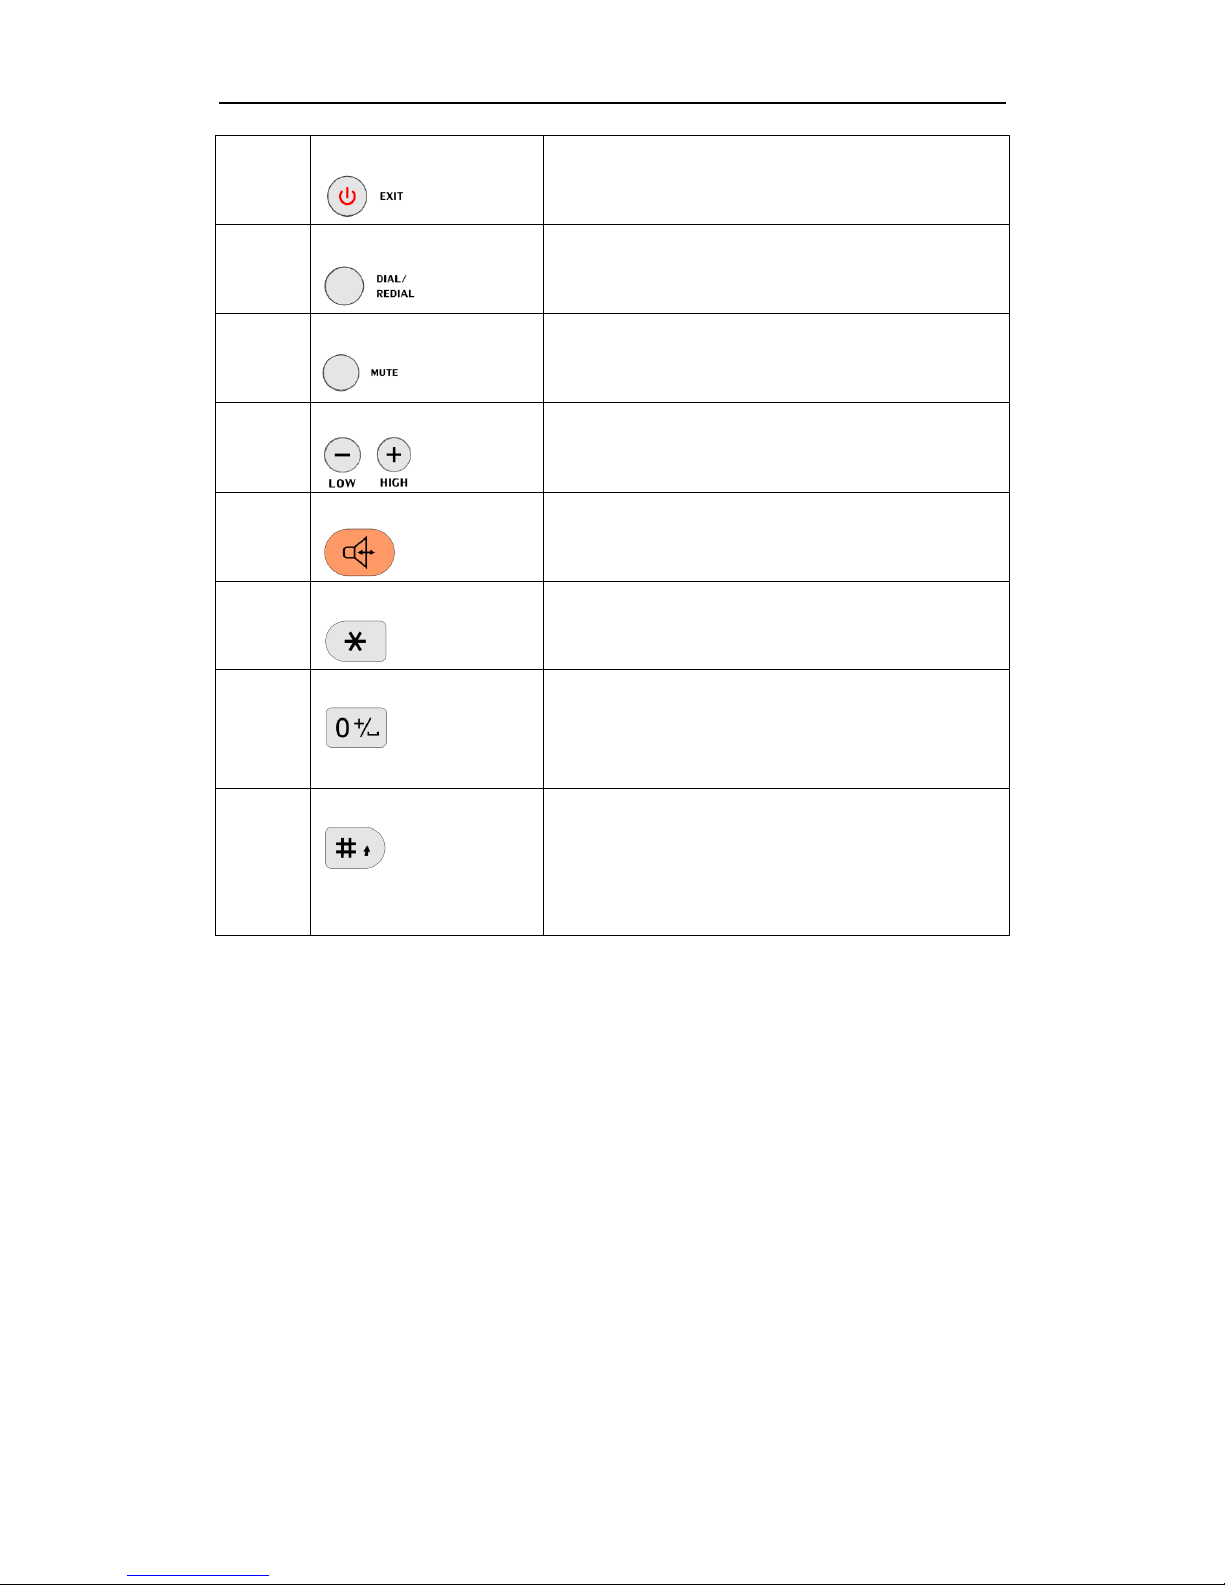The width and height of the screenshot is (1225, 1585).
Task: Click empty description cell beside zero key
Action: pyautogui.click(x=776, y=729)
